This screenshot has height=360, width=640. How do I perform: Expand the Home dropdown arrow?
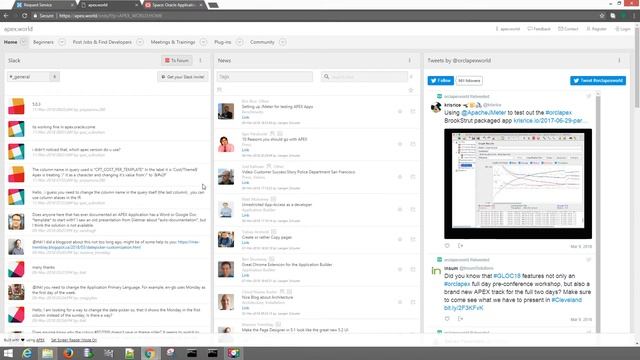coord(23,42)
